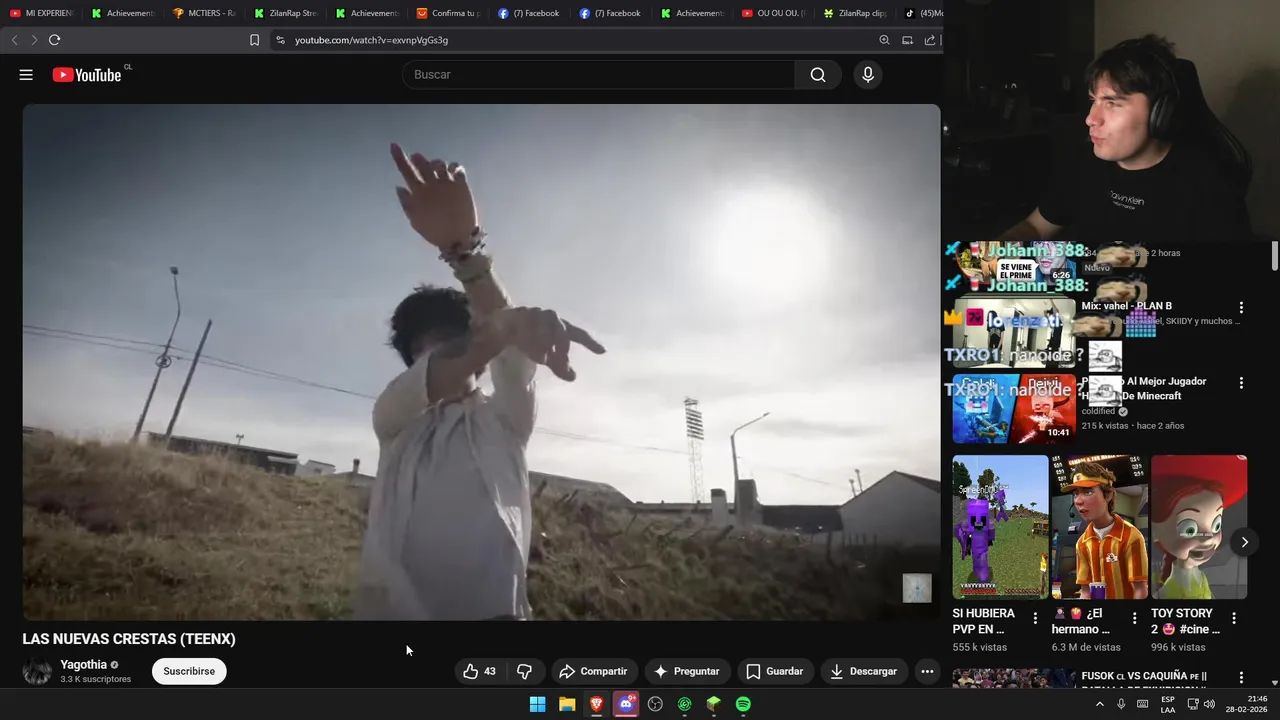Click the system tray microphone icon
The height and width of the screenshot is (720, 1280).
tap(1121, 704)
